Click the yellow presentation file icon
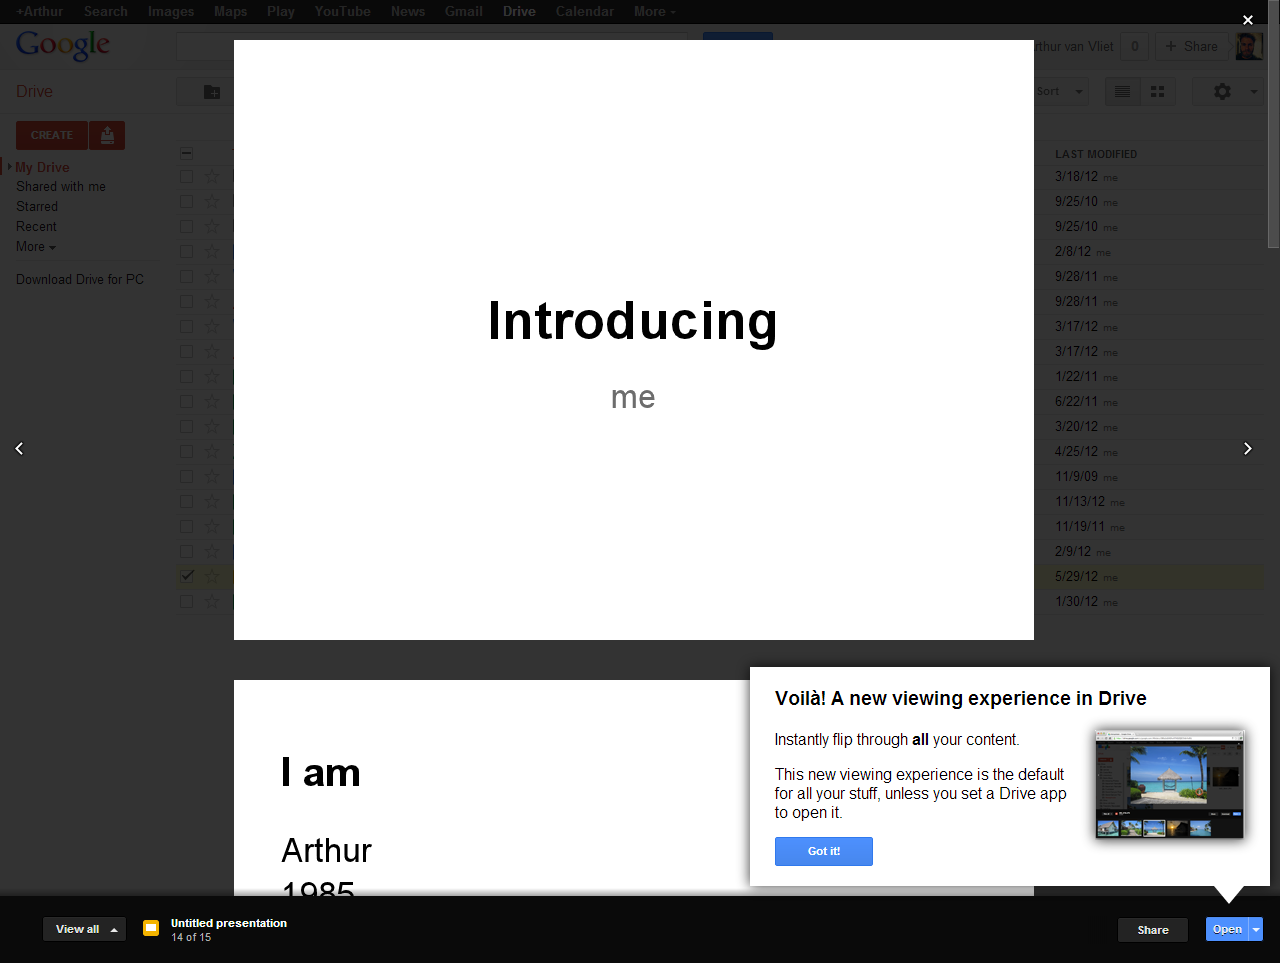This screenshot has width=1280, height=963. click(x=151, y=928)
